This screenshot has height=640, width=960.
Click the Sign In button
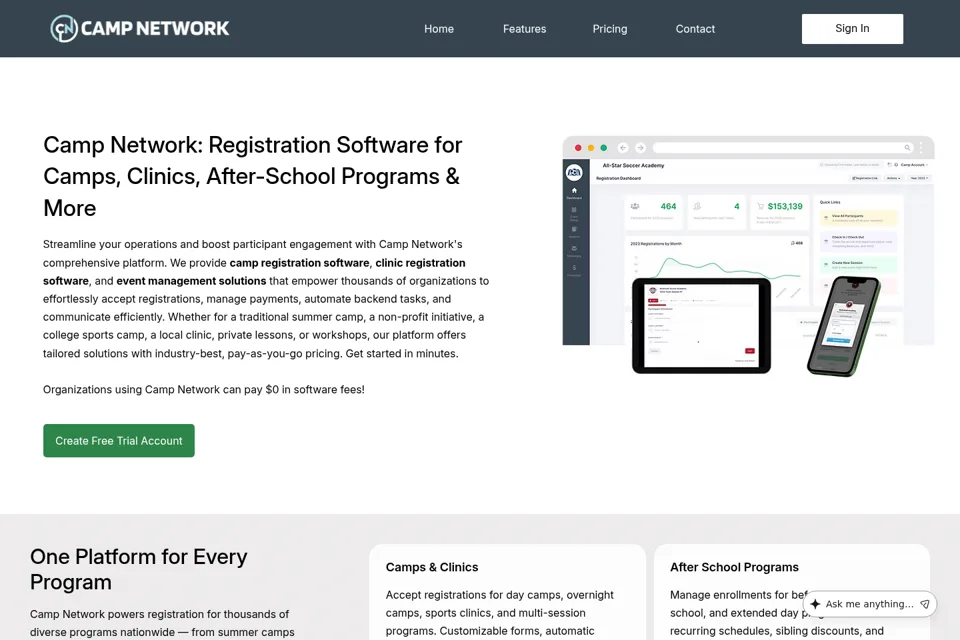click(852, 29)
